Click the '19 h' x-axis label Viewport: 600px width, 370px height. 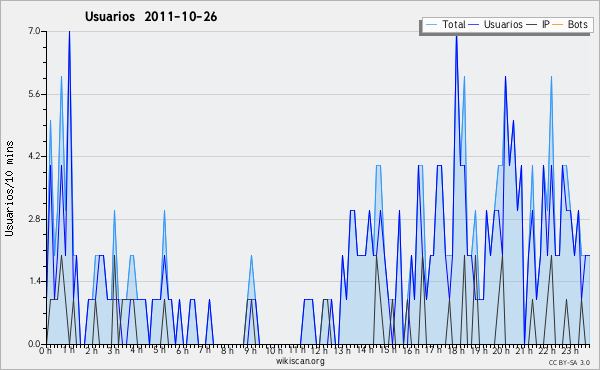point(478,350)
